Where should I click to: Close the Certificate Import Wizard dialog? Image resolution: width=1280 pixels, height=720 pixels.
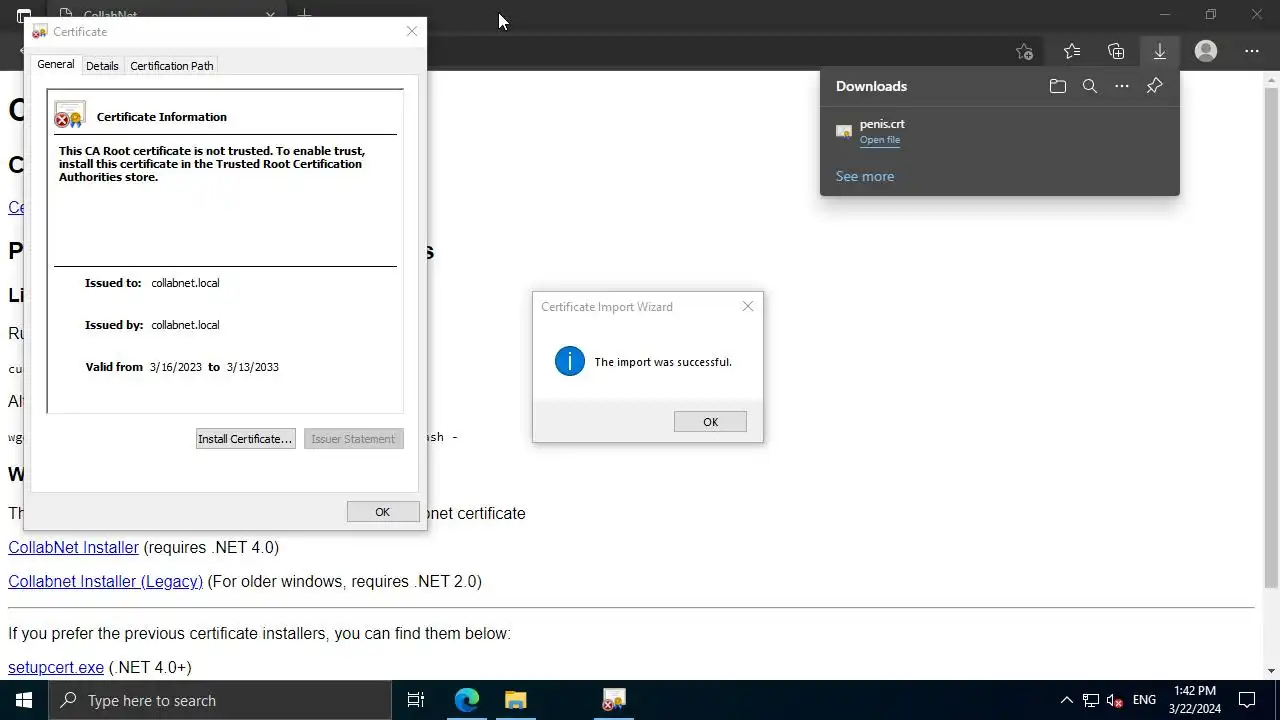pos(748,306)
